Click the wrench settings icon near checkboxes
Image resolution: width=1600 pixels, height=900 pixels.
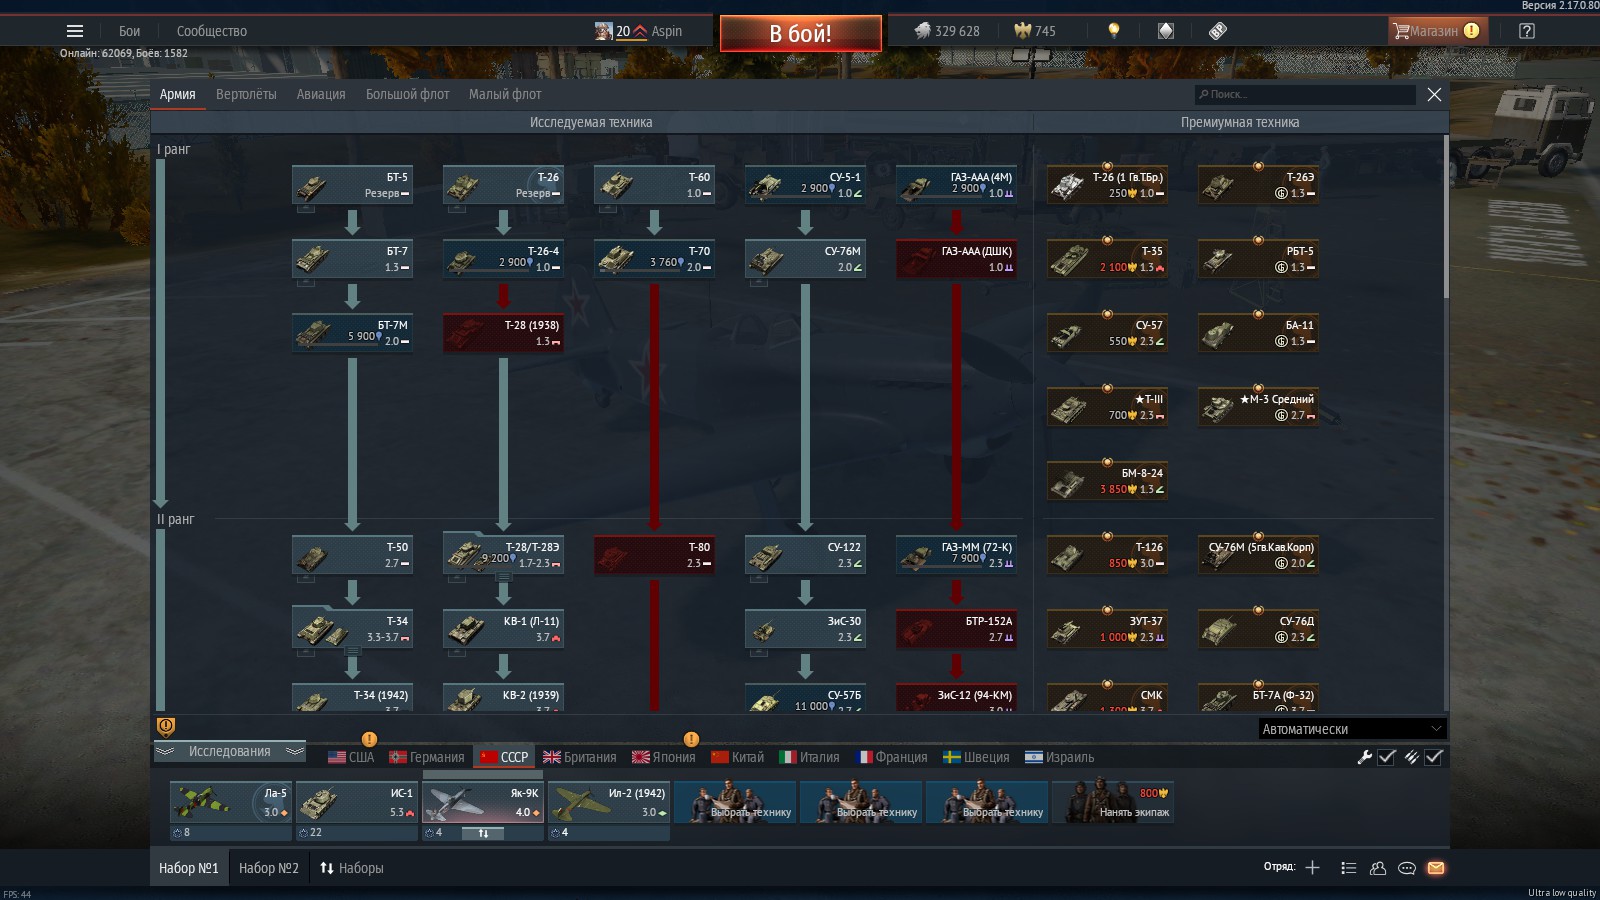[1364, 757]
